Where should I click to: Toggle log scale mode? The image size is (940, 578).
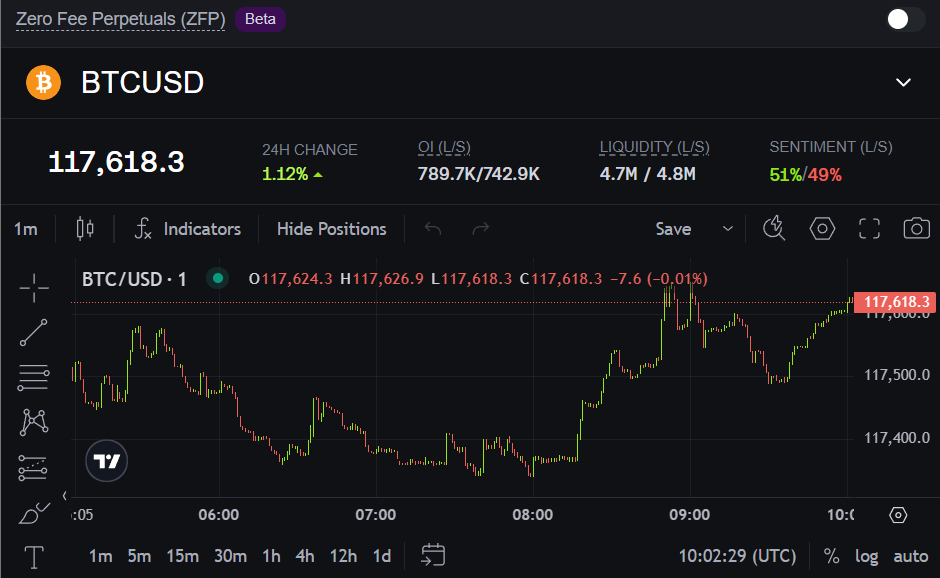(x=866, y=556)
